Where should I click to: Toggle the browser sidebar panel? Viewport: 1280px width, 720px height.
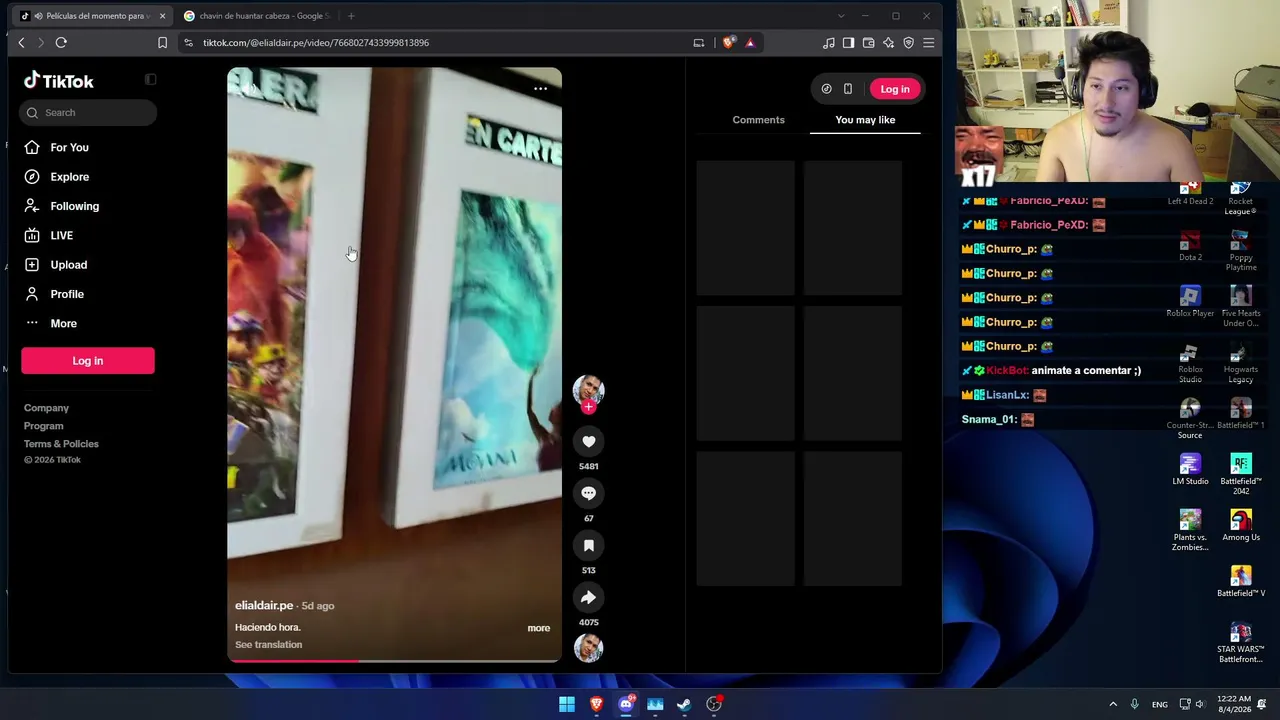848,43
